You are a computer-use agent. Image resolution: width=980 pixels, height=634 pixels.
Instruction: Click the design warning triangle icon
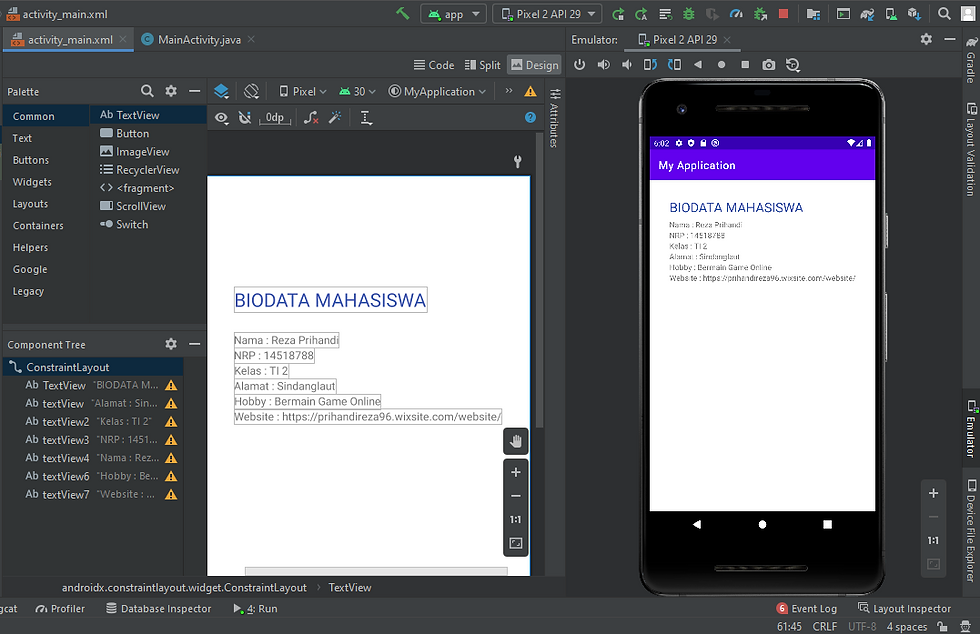click(x=531, y=91)
